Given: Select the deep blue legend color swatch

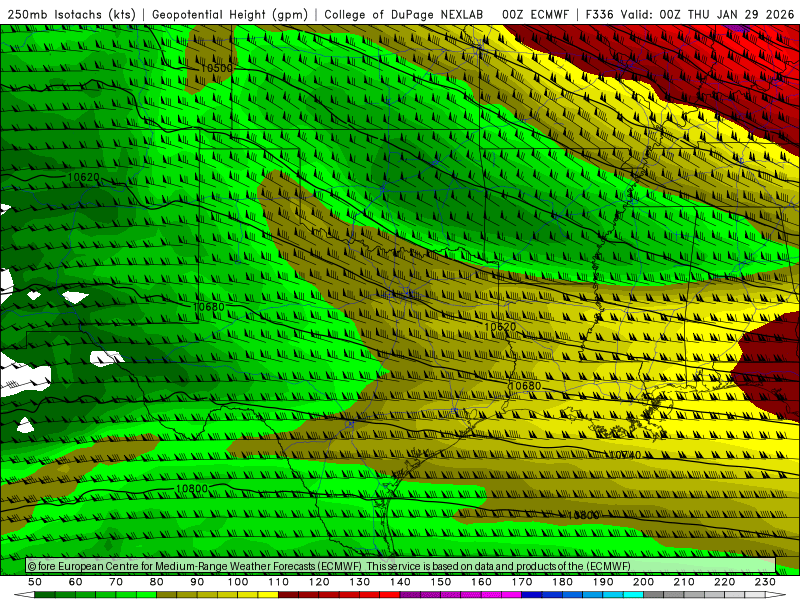Looking at the screenshot, I should click(532, 595).
